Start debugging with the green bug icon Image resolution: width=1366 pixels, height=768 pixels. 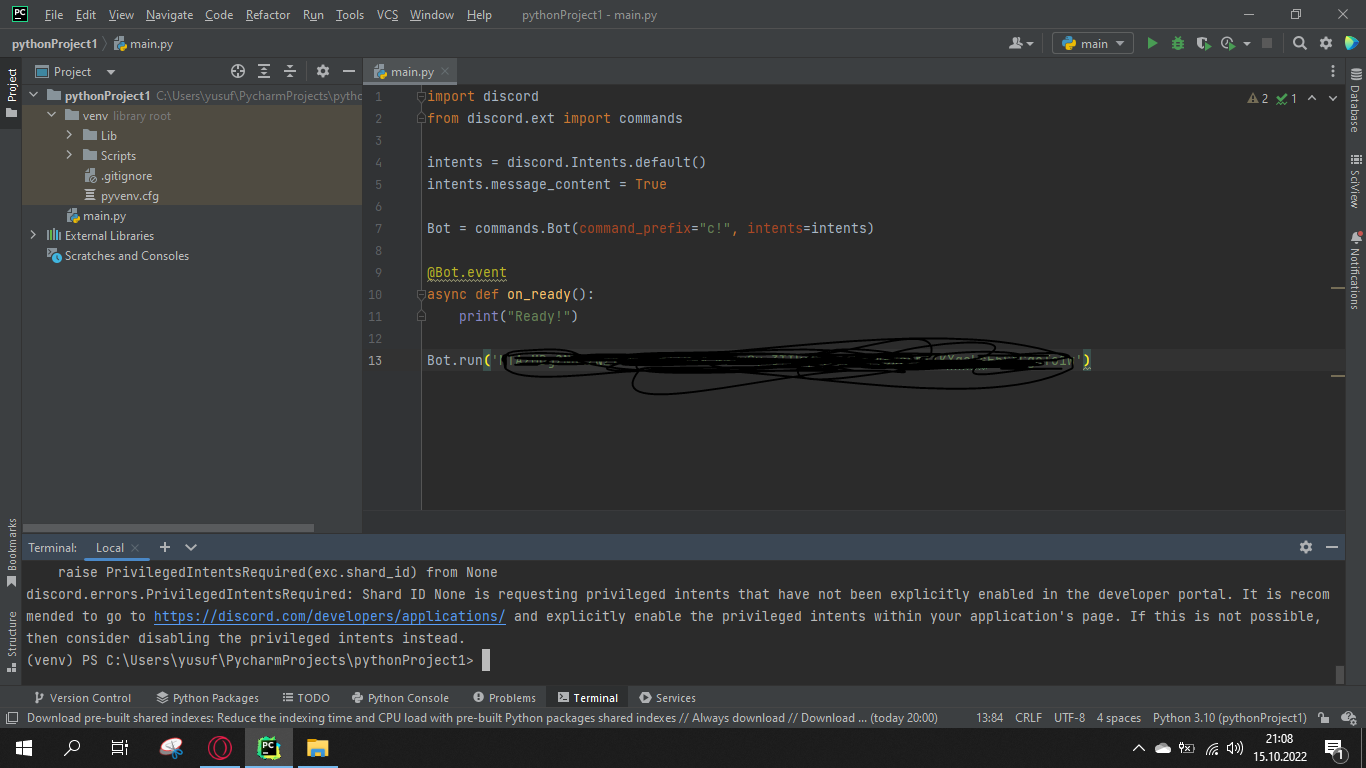(1177, 43)
